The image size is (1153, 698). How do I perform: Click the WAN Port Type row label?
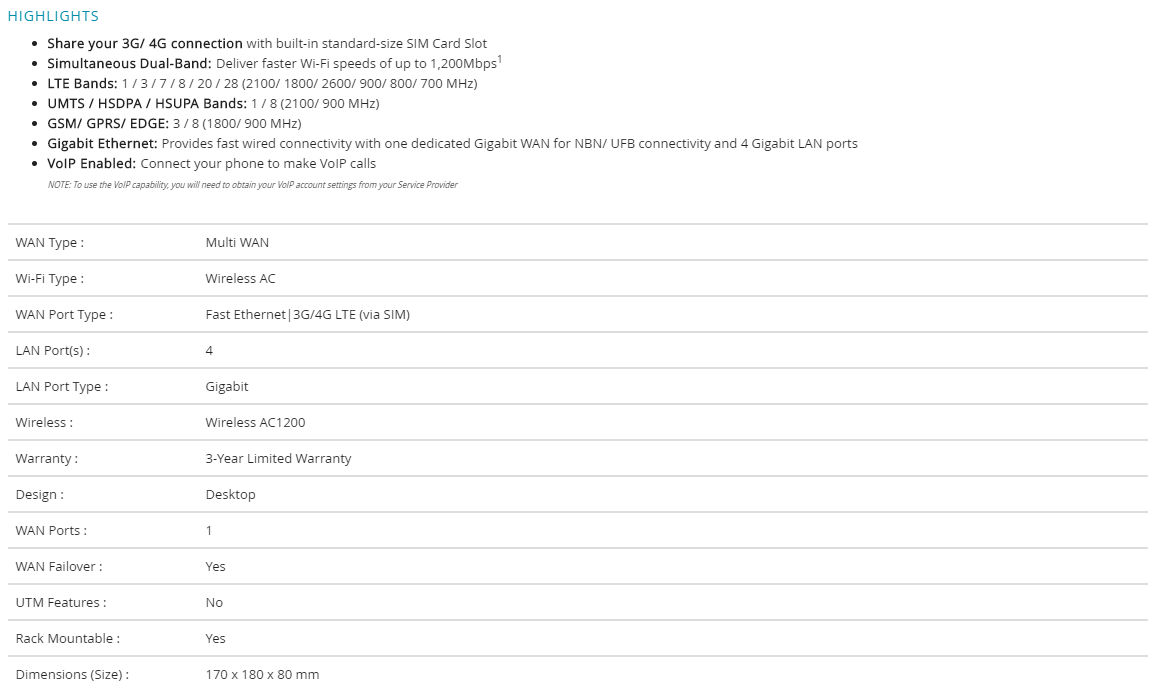coord(64,315)
